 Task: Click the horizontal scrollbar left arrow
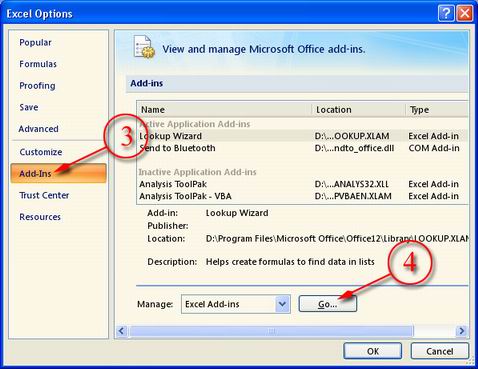tap(121, 331)
